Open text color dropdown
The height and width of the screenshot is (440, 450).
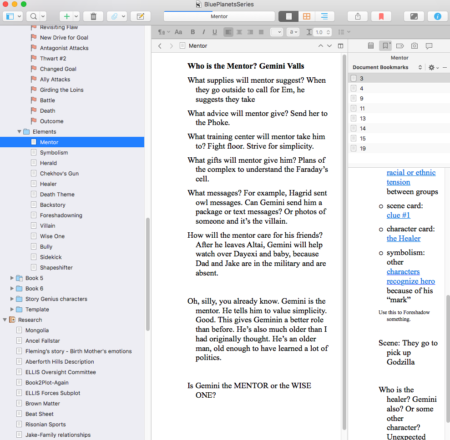[276, 32]
